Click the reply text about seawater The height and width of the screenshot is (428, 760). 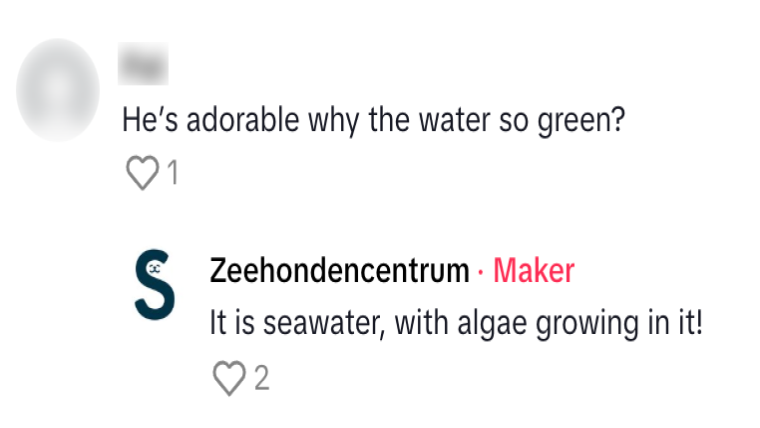456,324
